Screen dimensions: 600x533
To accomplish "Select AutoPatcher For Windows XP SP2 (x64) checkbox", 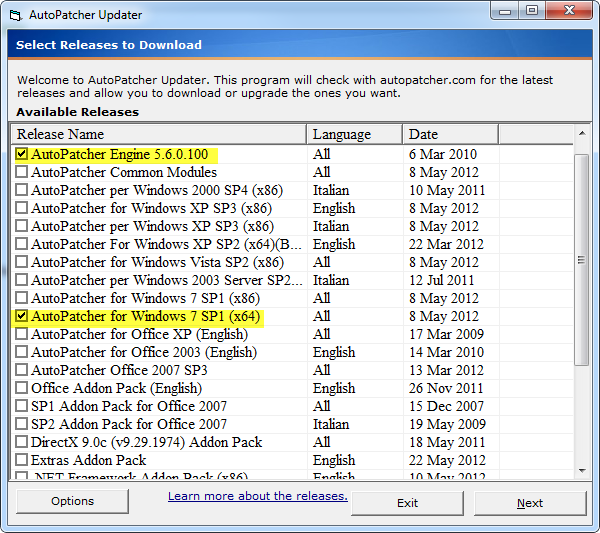I will (21, 244).
